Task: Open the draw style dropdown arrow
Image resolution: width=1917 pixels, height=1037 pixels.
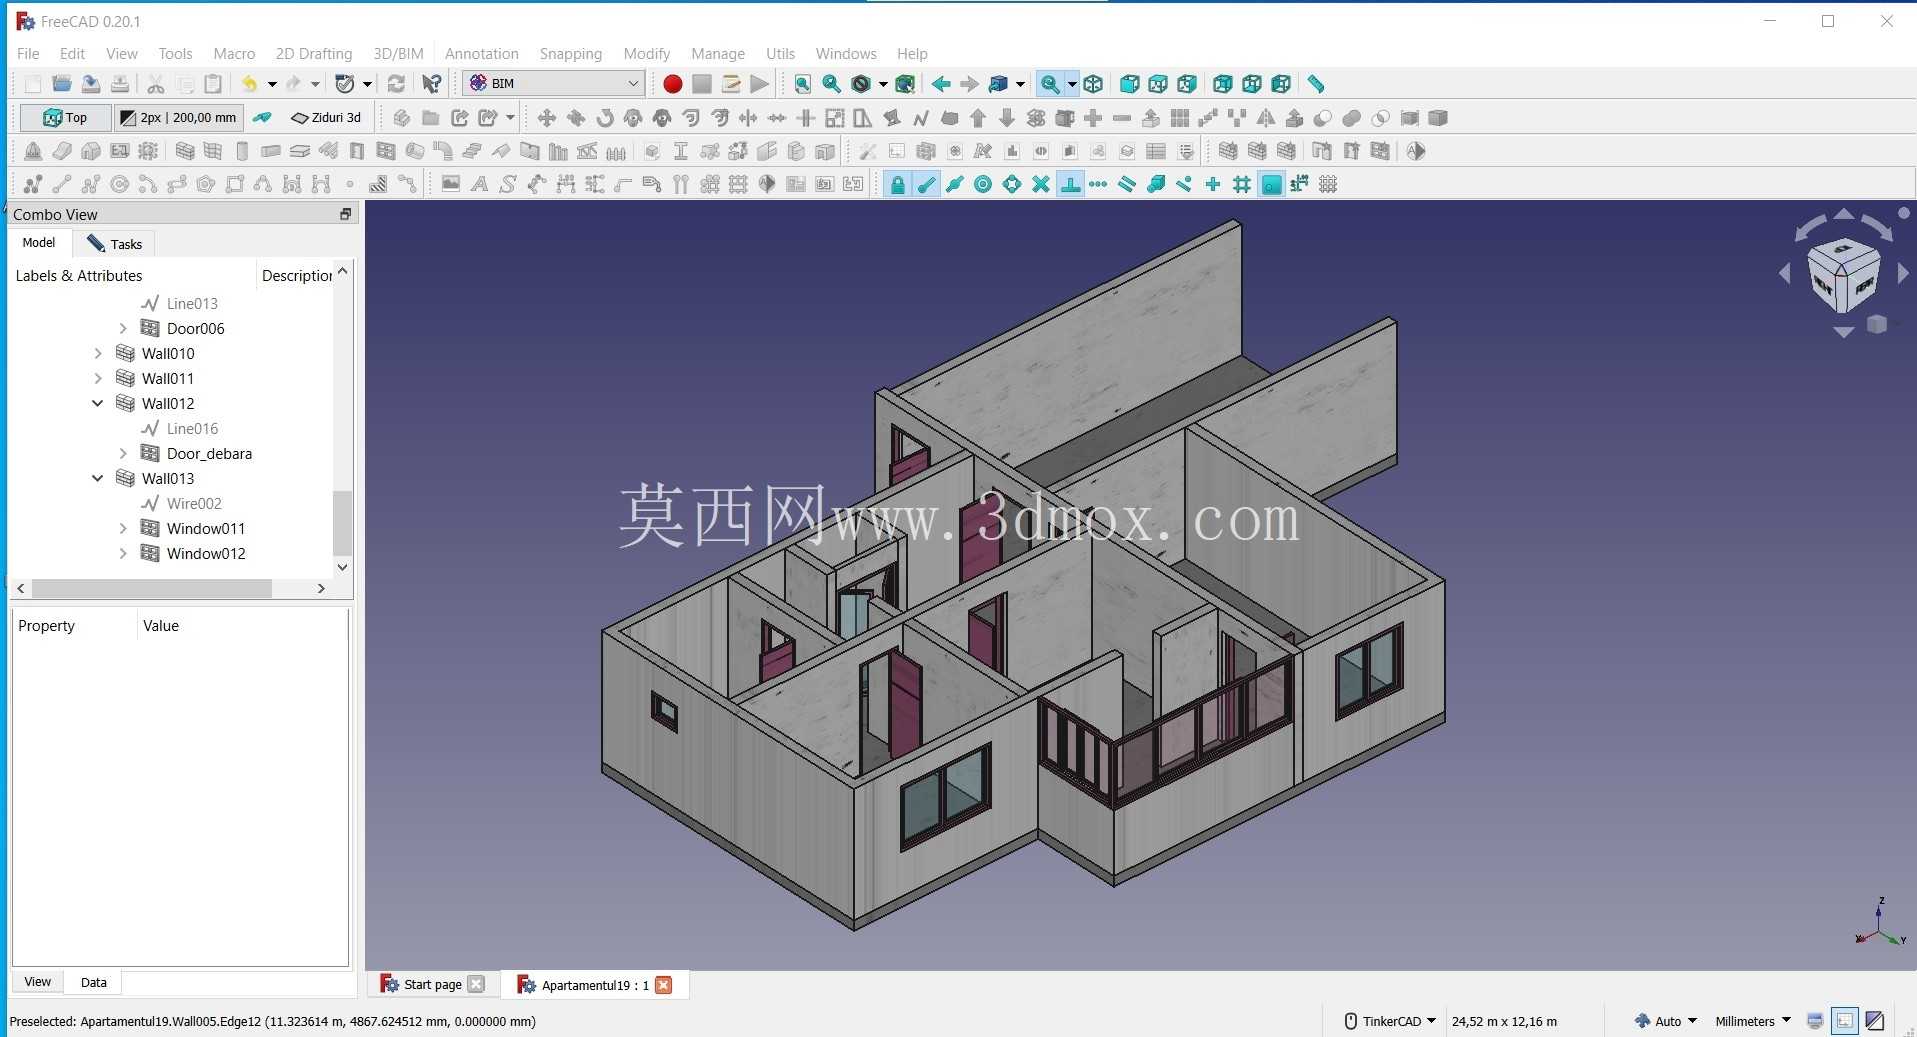Action: 883,84
